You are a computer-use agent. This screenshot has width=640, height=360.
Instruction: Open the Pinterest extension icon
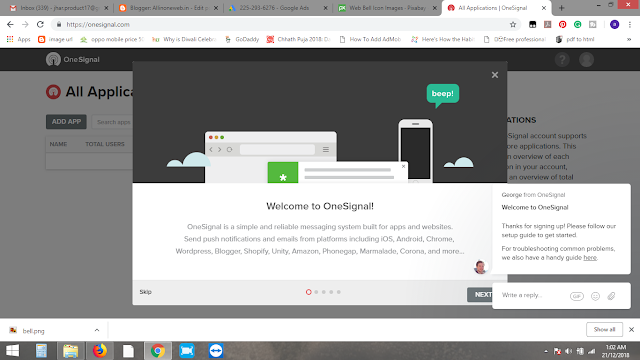click(562, 24)
